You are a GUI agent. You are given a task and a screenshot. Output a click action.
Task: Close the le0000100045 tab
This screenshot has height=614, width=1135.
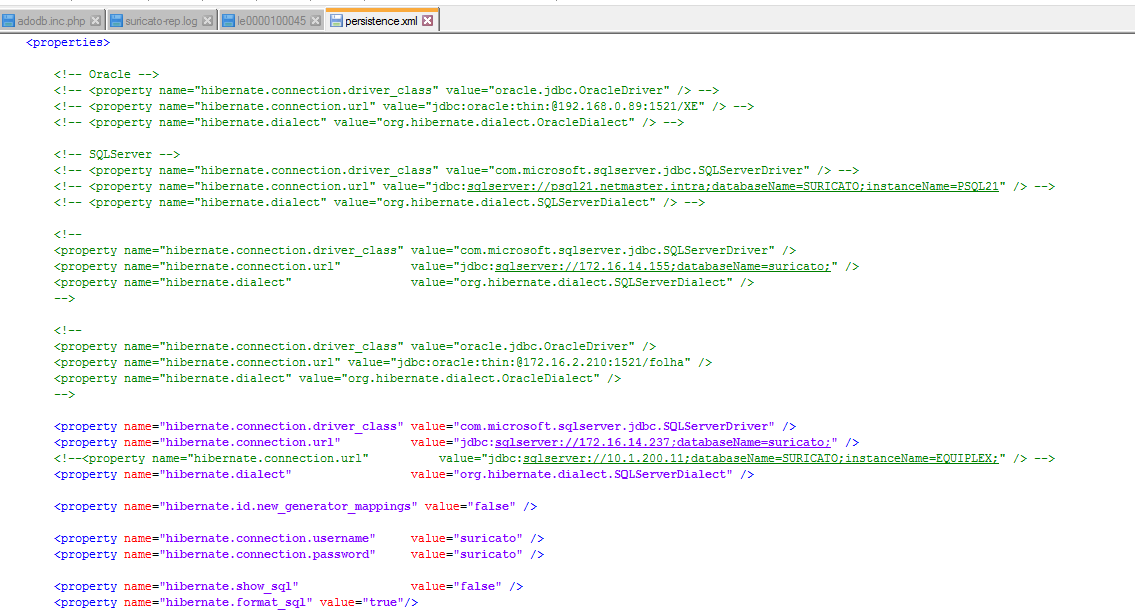click(315, 21)
